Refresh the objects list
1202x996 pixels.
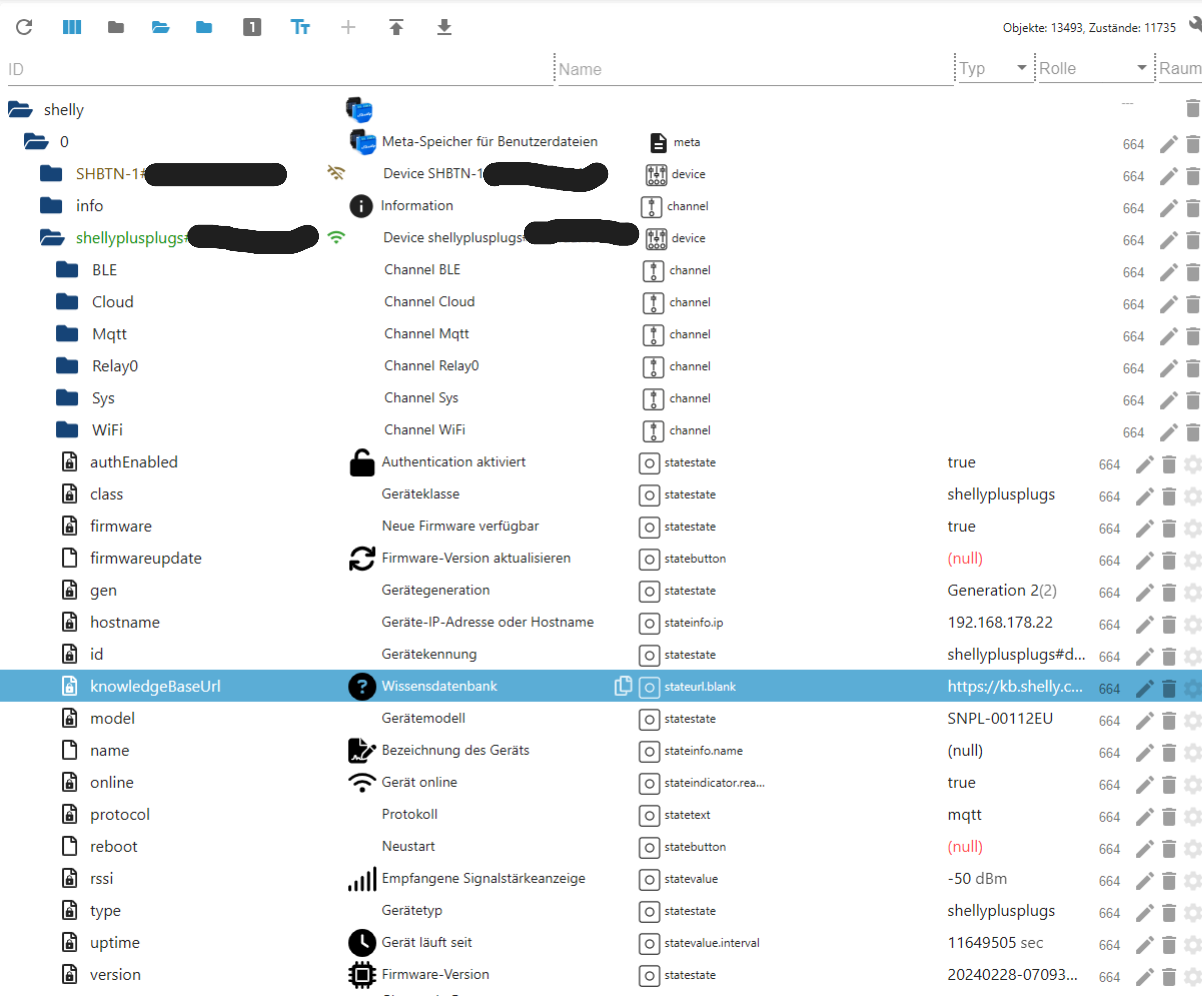coord(24,27)
